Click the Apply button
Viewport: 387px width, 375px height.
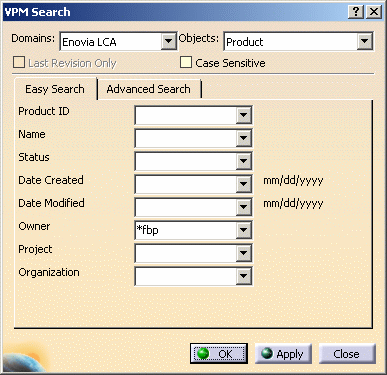pos(283,354)
